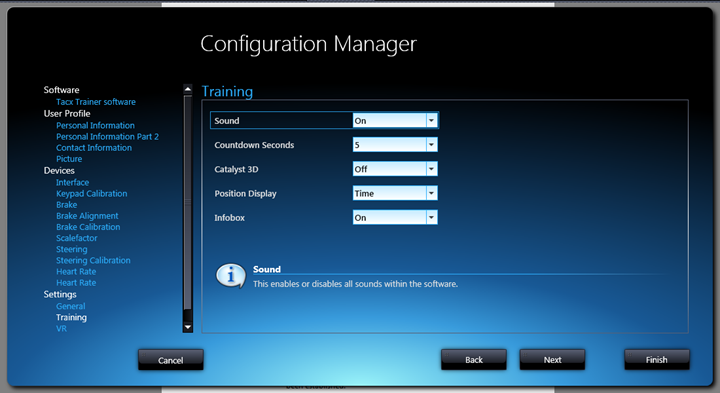Image resolution: width=720 pixels, height=393 pixels.
Task: Select the Brake page link
Action: 67,205
